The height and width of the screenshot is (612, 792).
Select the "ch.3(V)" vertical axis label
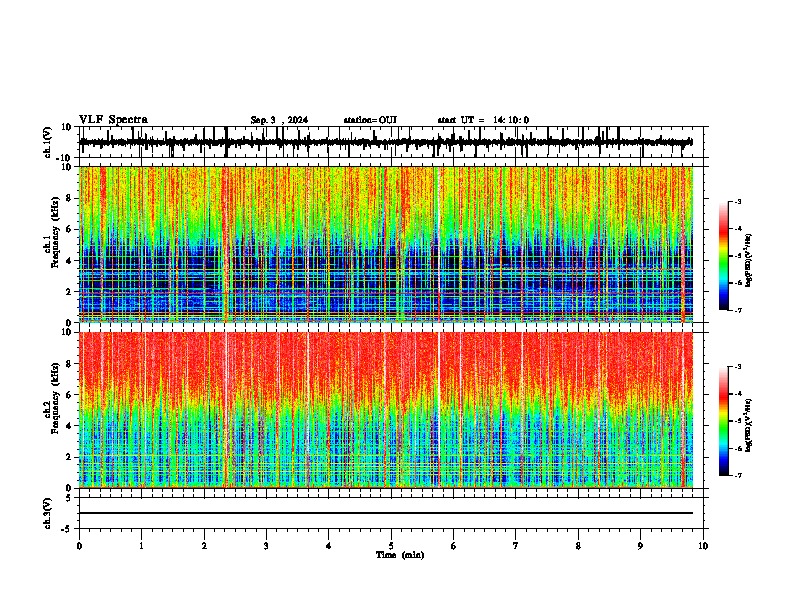point(48,514)
